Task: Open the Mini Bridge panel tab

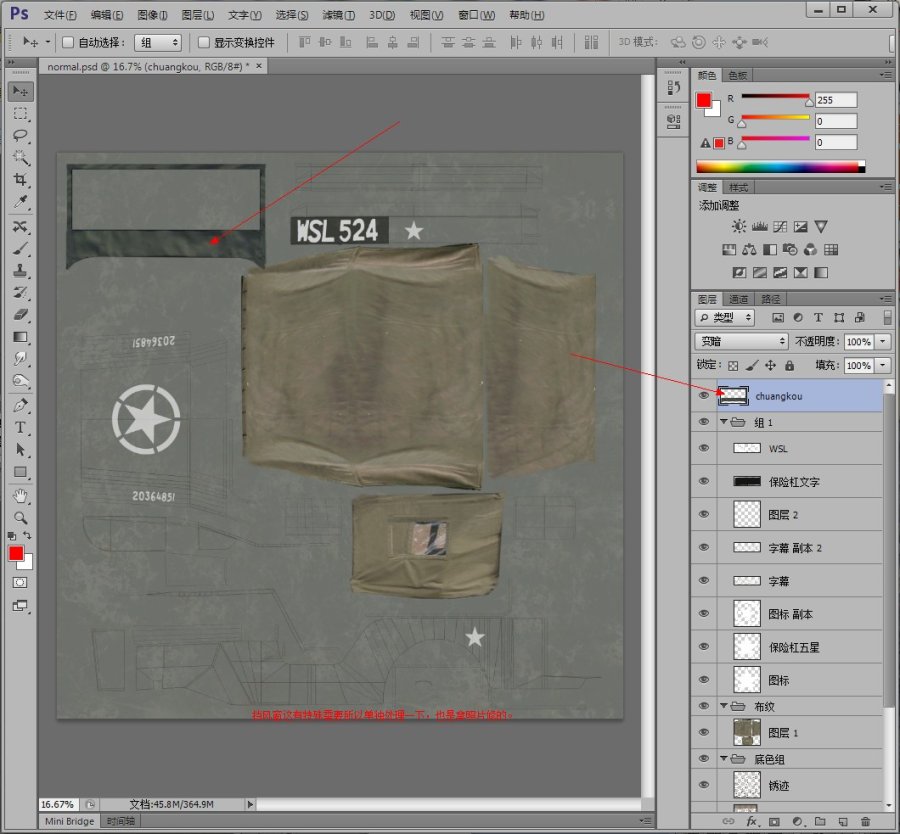Action: (x=70, y=821)
